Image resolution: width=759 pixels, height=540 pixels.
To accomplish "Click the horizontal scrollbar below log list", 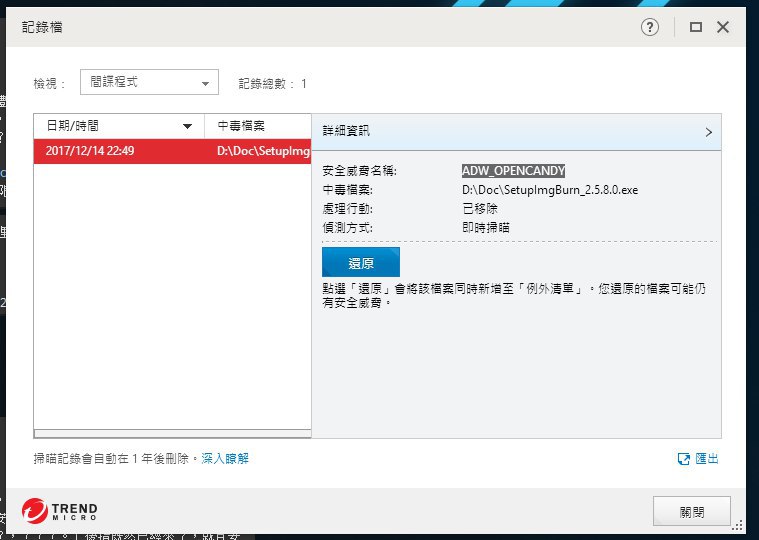I will point(172,434).
